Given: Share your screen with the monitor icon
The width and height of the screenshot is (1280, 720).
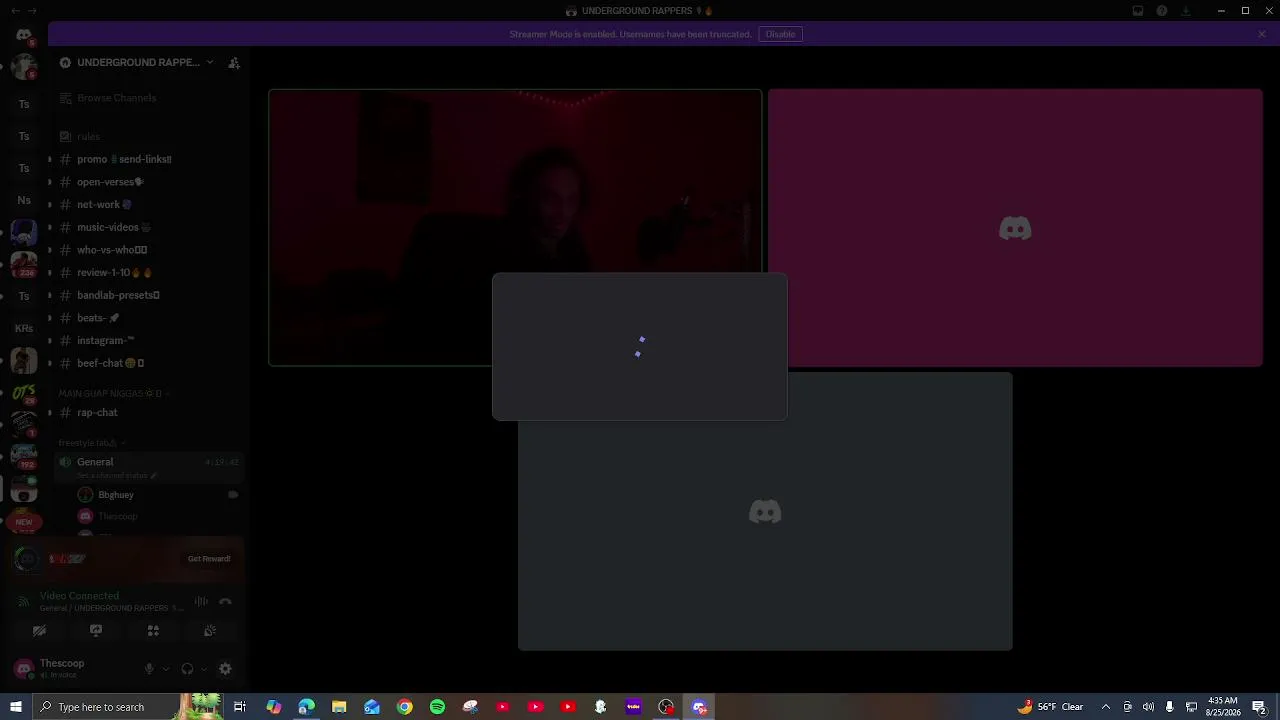Looking at the screenshot, I should (x=96, y=631).
